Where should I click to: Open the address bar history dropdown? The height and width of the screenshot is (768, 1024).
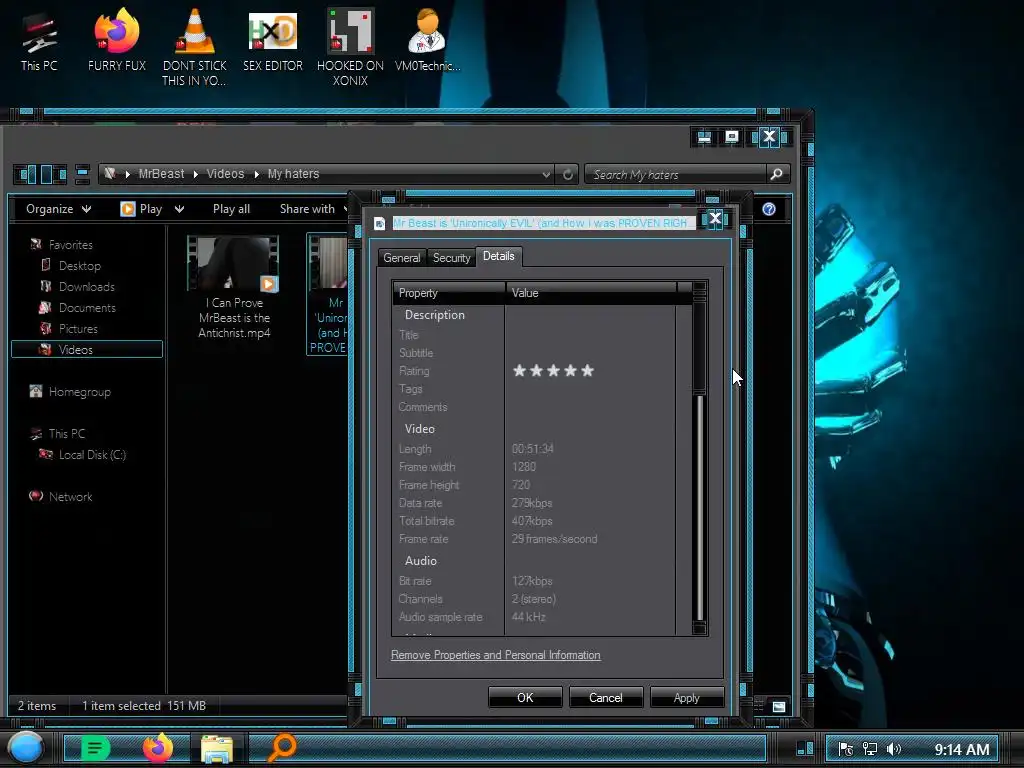point(546,174)
